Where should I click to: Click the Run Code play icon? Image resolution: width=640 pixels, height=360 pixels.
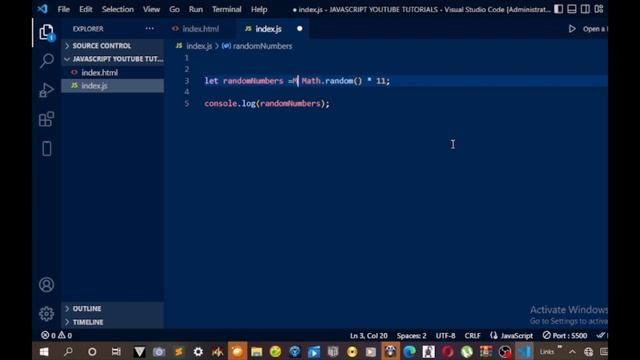(572, 29)
